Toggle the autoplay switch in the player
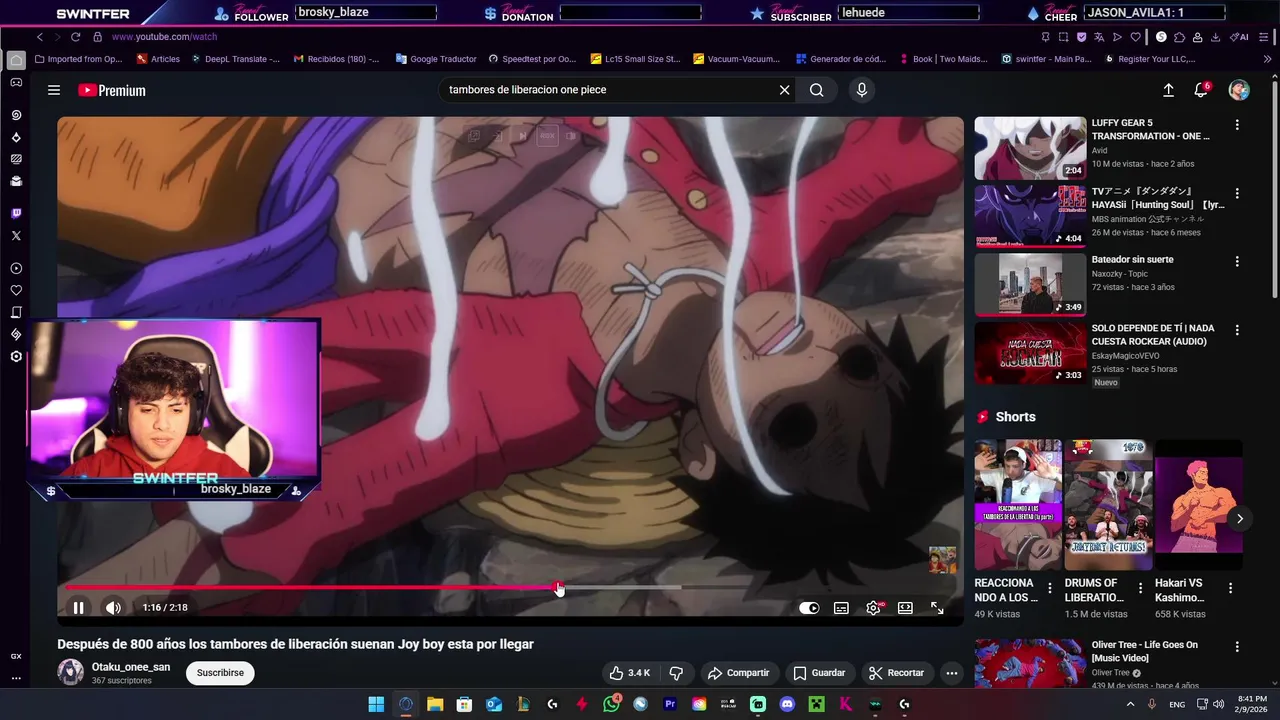Image resolution: width=1280 pixels, height=720 pixels. [809, 608]
